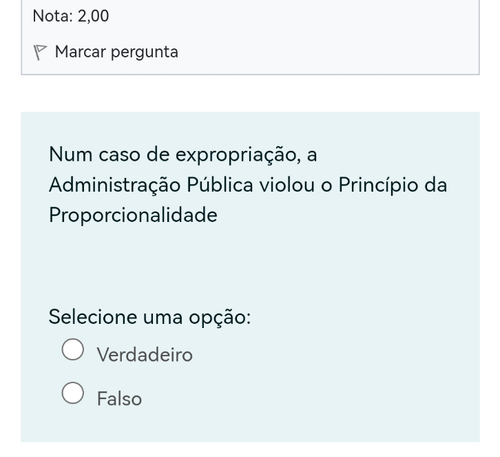The image size is (500, 457).
Task: Click the Falso option label
Action: [119, 398]
